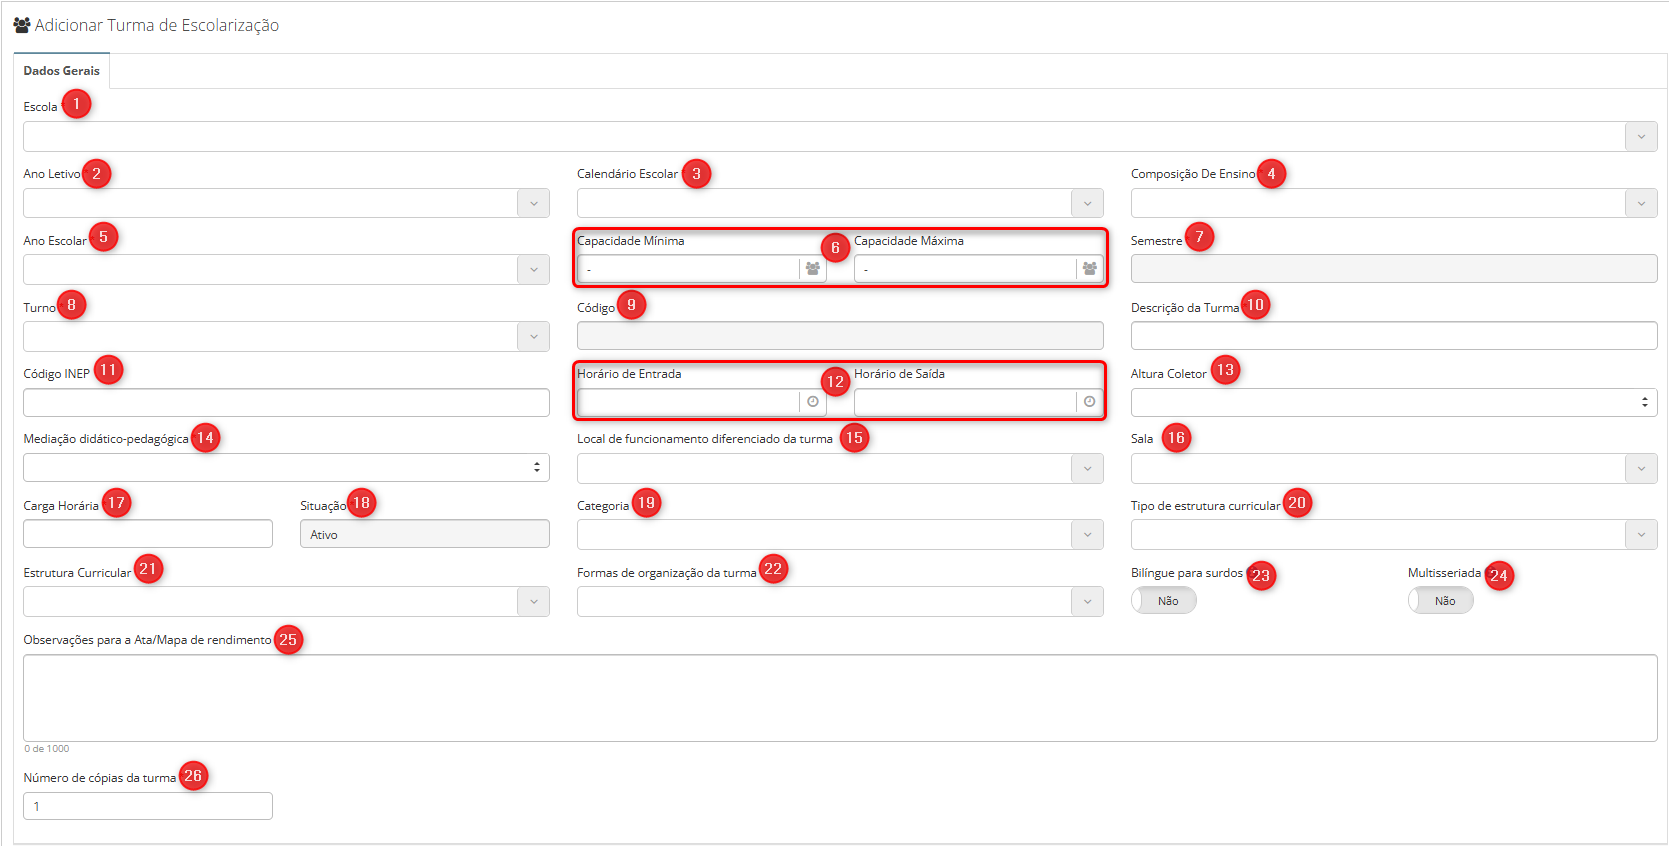Image resolution: width=1669 pixels, height=846 pixels.
Task: Click the Altura Coletor stepper arrows
Action: tap(1644, 402)
